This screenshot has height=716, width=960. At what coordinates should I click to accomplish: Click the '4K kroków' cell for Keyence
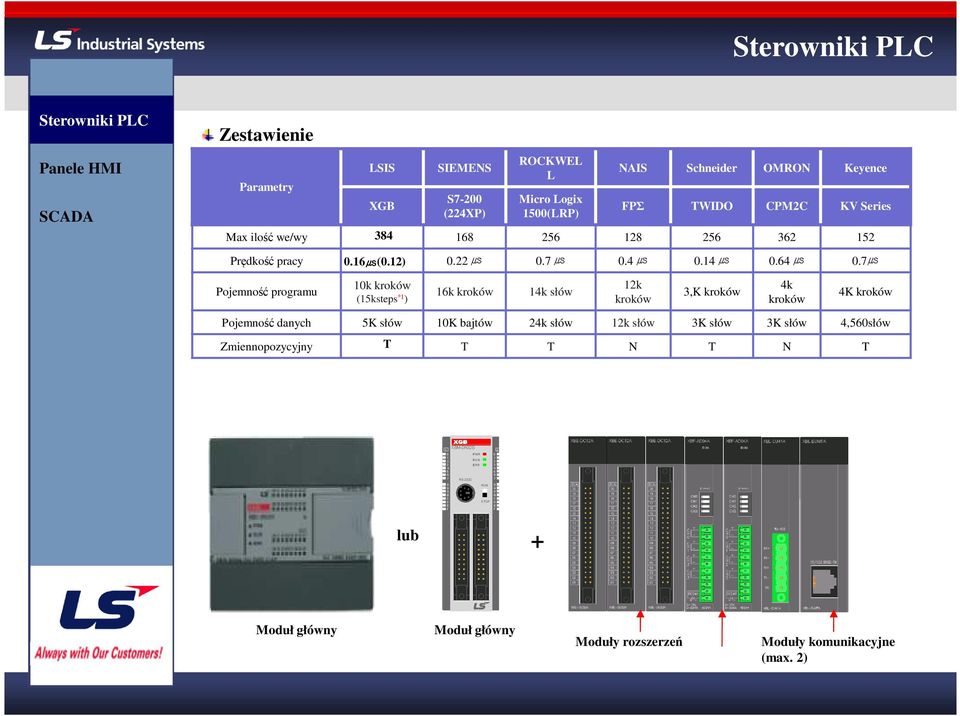[865, 292]
